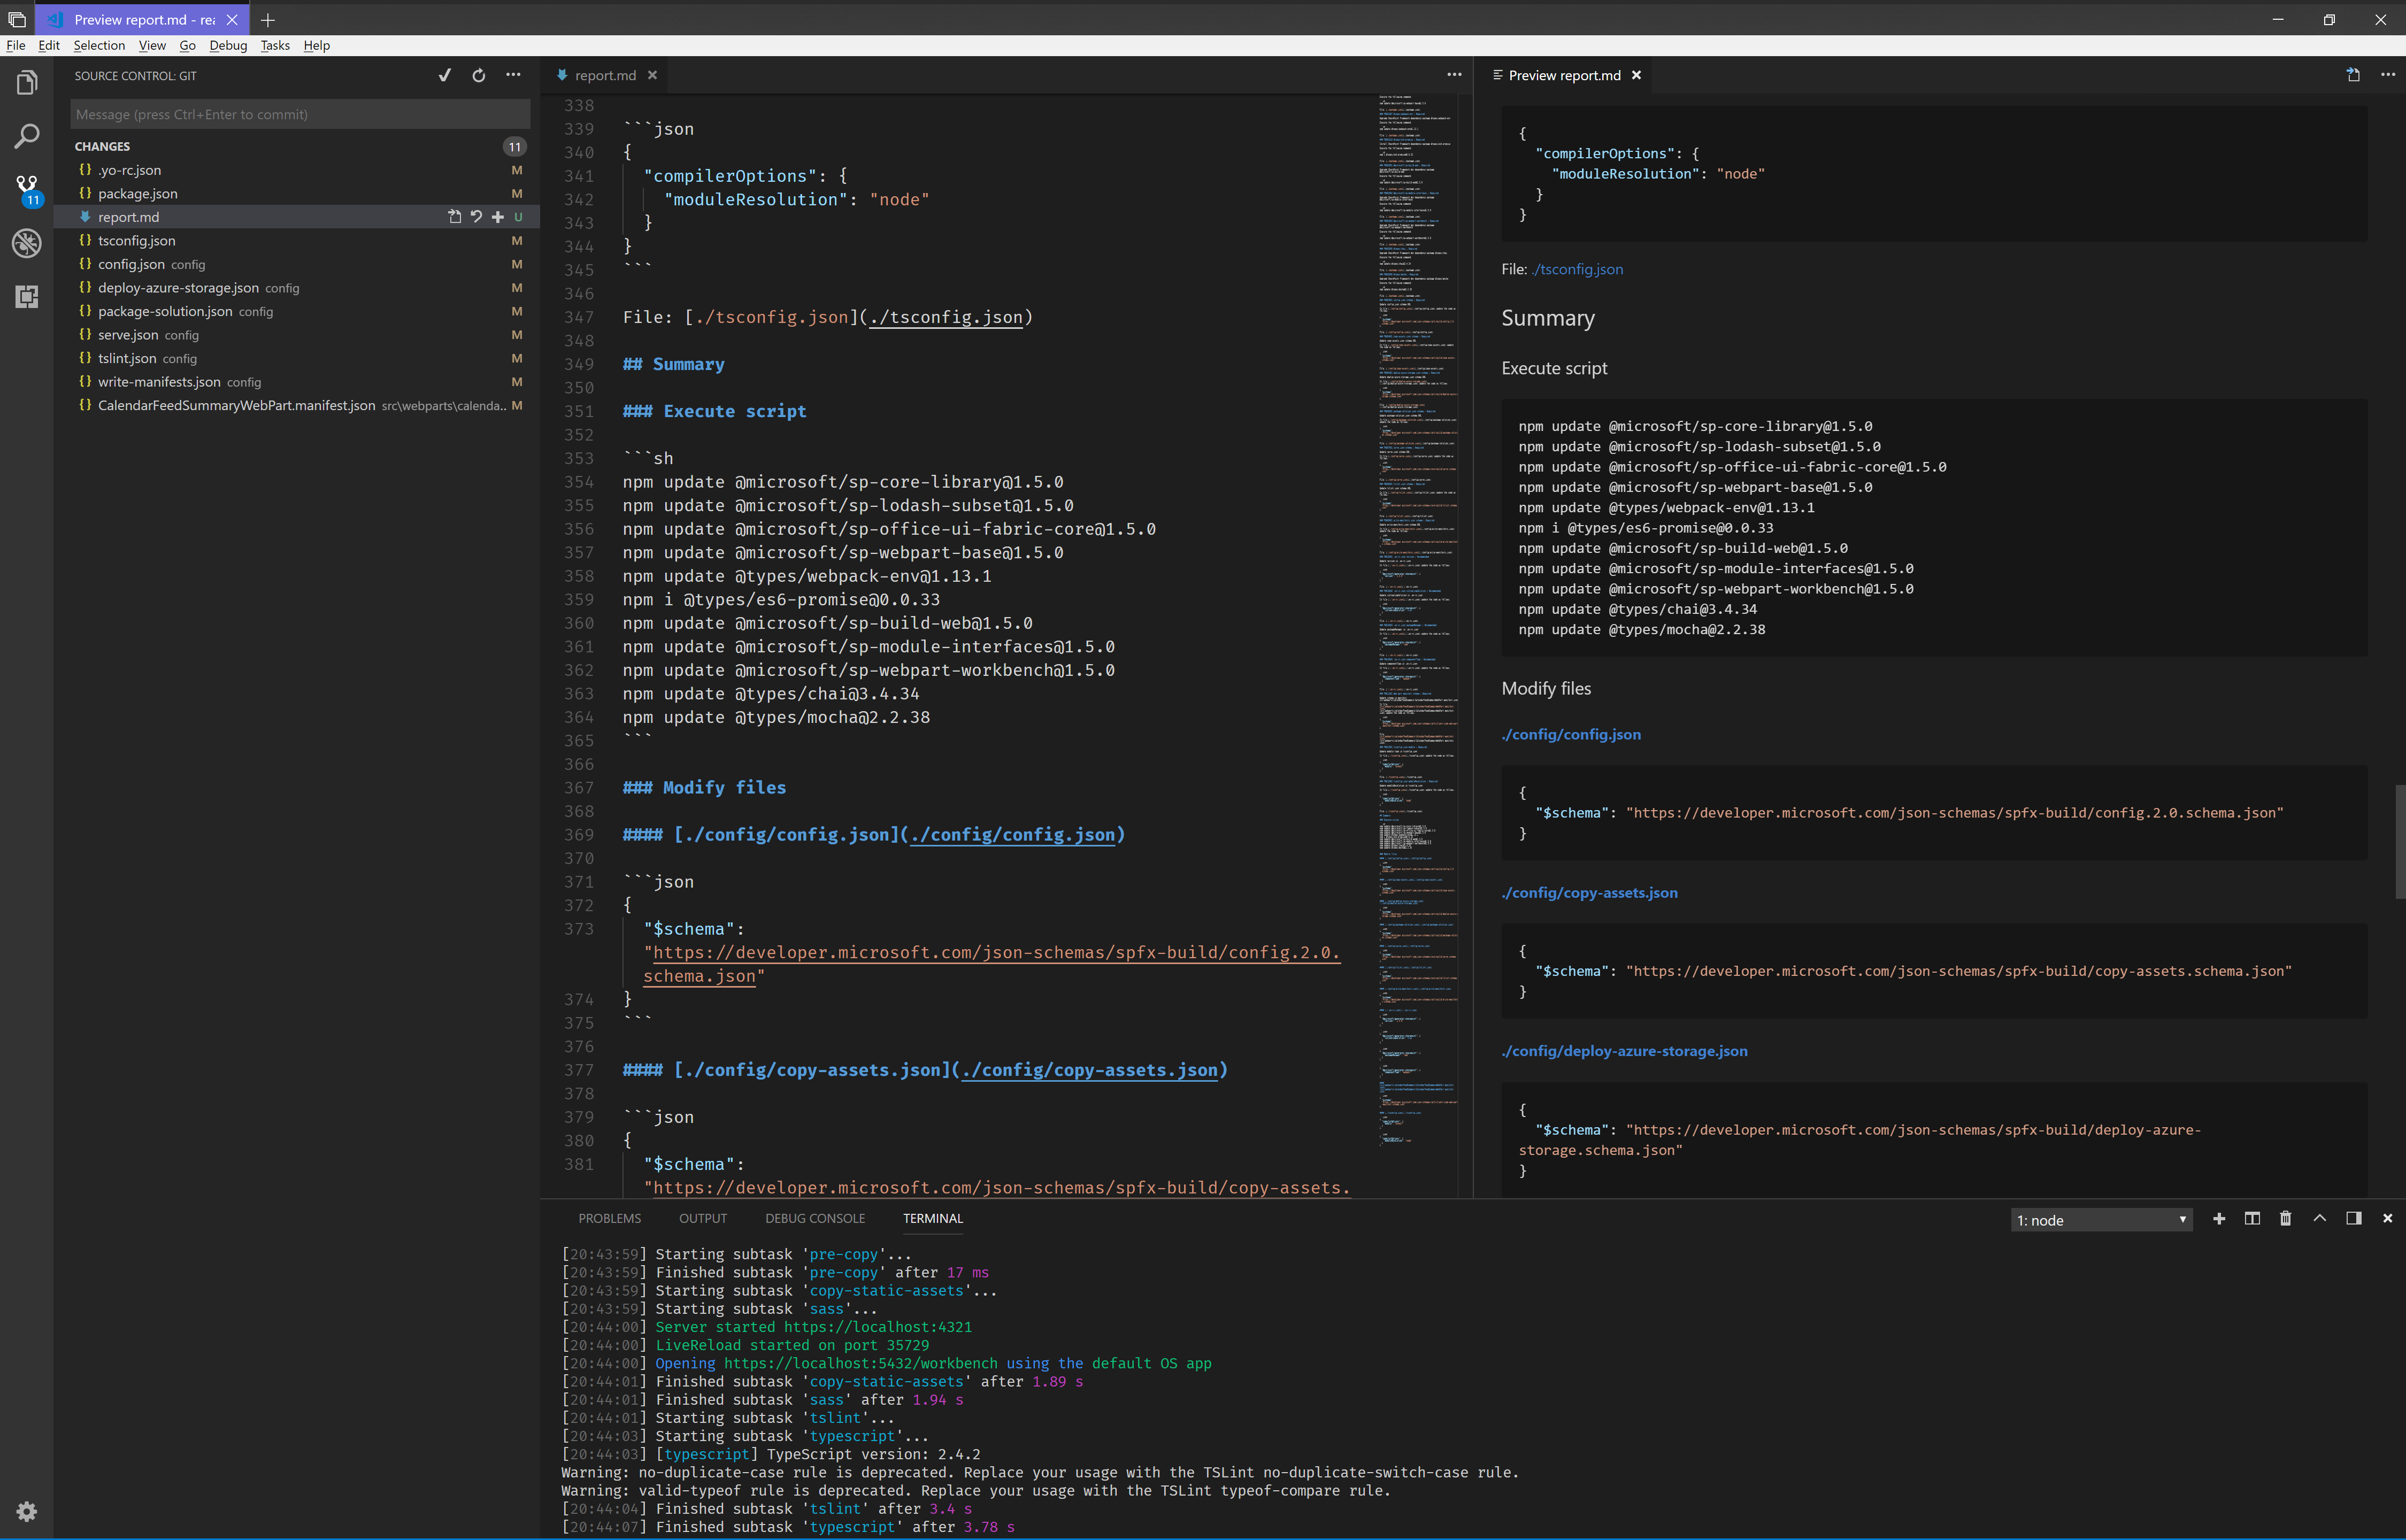Close the terminal panel
The height and width of the screenshot is (1540, 2406).
(x=2388, y=1218)
